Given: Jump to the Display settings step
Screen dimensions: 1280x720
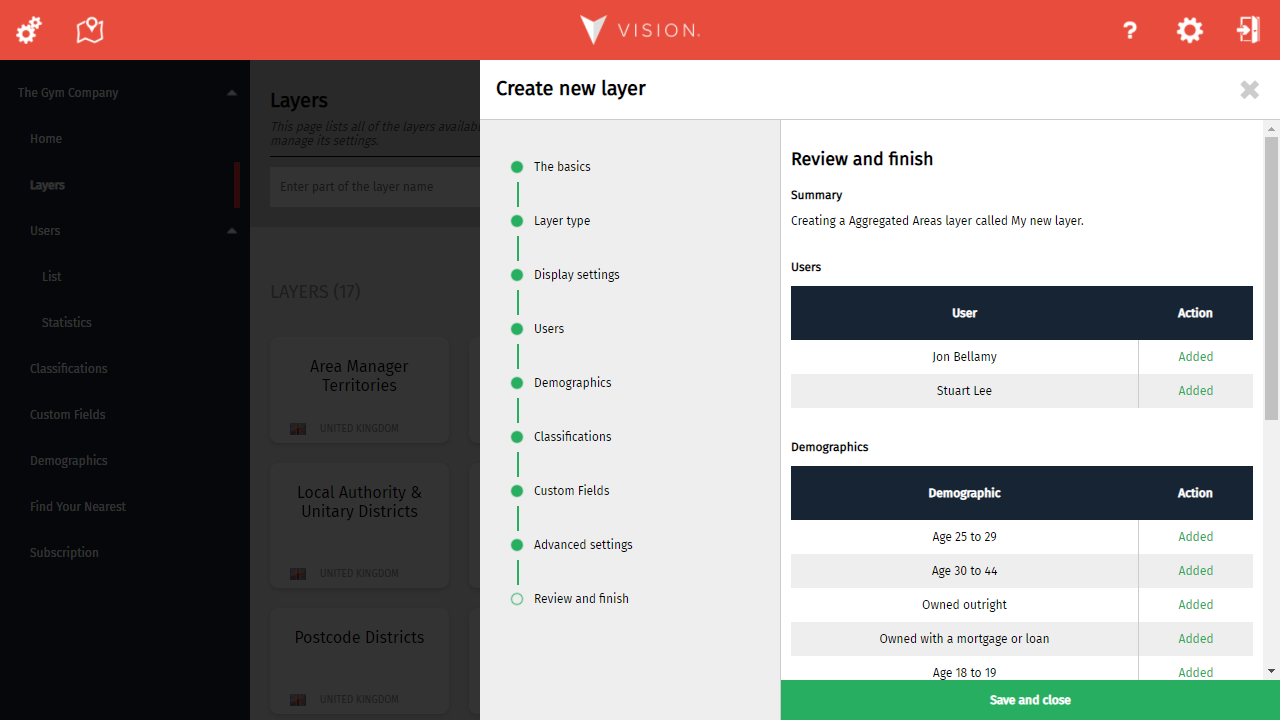Looking at the screenshot, I should click(x=576, y=275).
